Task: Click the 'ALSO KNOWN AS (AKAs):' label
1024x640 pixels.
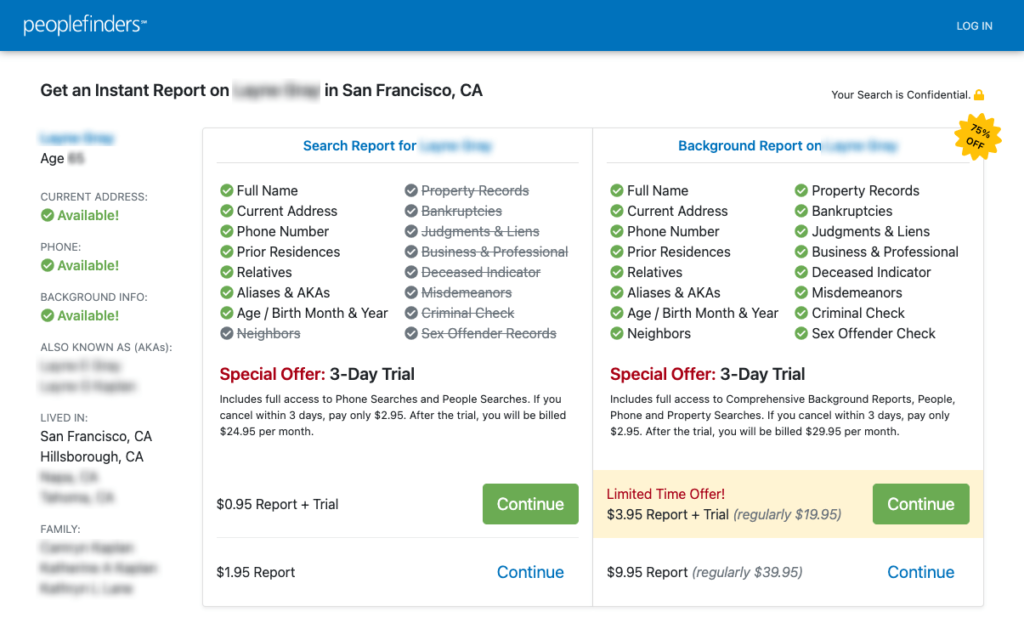Action: coord(106,347)
